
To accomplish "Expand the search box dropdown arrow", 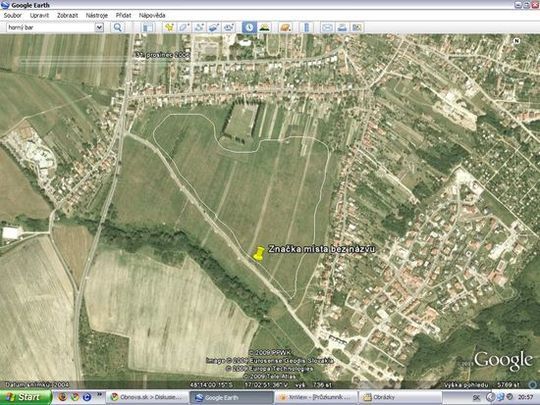I will pyautogui.click(x=99, y=28).
